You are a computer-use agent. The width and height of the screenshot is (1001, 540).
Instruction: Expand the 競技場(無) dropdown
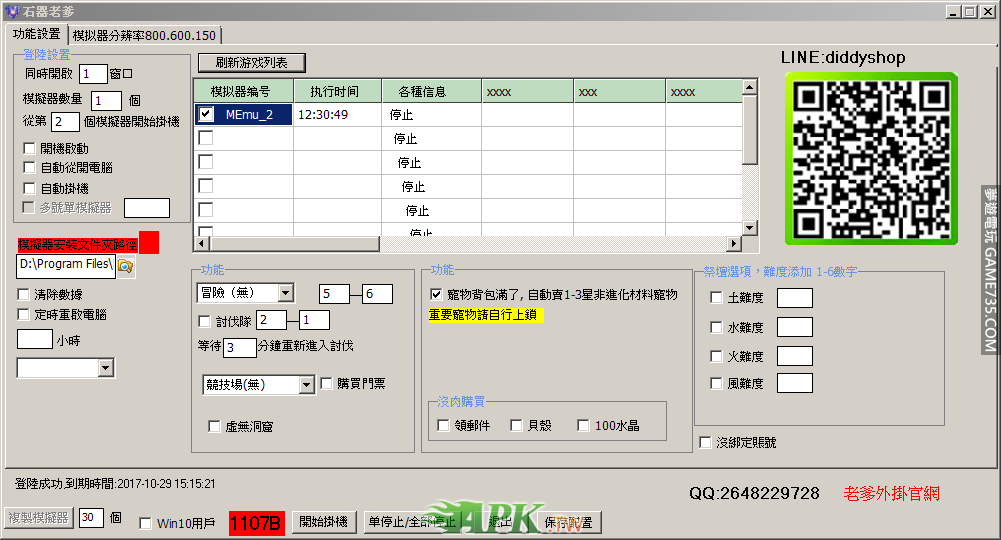tap(307, 385)
